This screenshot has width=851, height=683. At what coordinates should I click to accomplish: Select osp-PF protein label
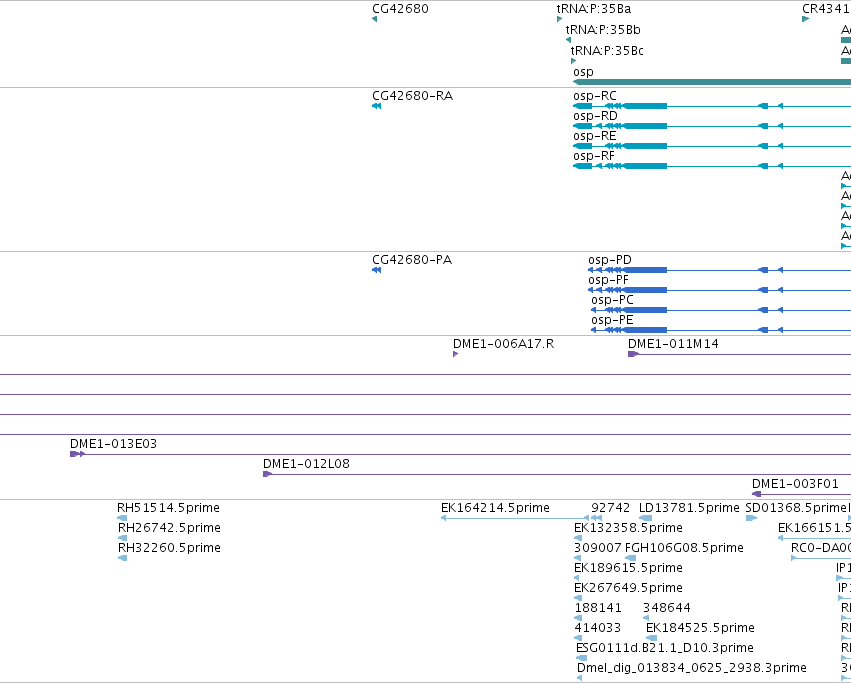tap(608, 280)
